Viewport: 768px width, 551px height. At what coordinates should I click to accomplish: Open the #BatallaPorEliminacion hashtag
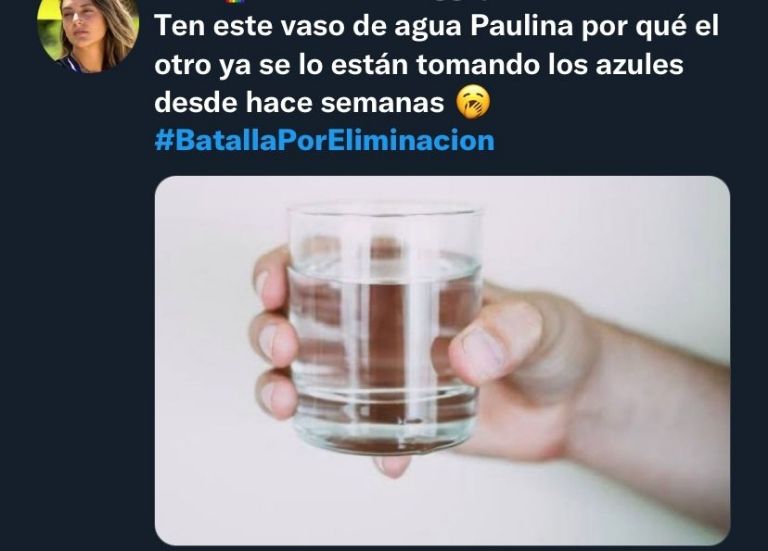coord(324,141)
